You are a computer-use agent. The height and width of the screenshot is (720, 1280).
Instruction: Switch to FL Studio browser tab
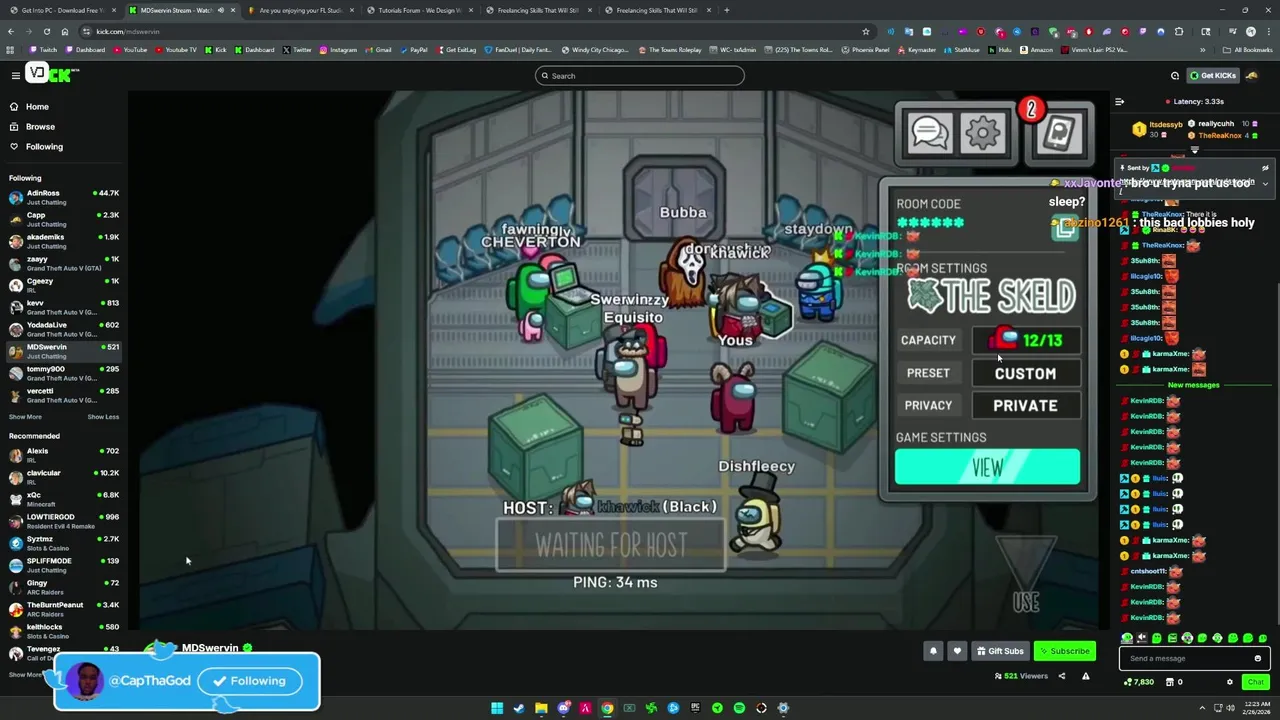tap(300, 10)
